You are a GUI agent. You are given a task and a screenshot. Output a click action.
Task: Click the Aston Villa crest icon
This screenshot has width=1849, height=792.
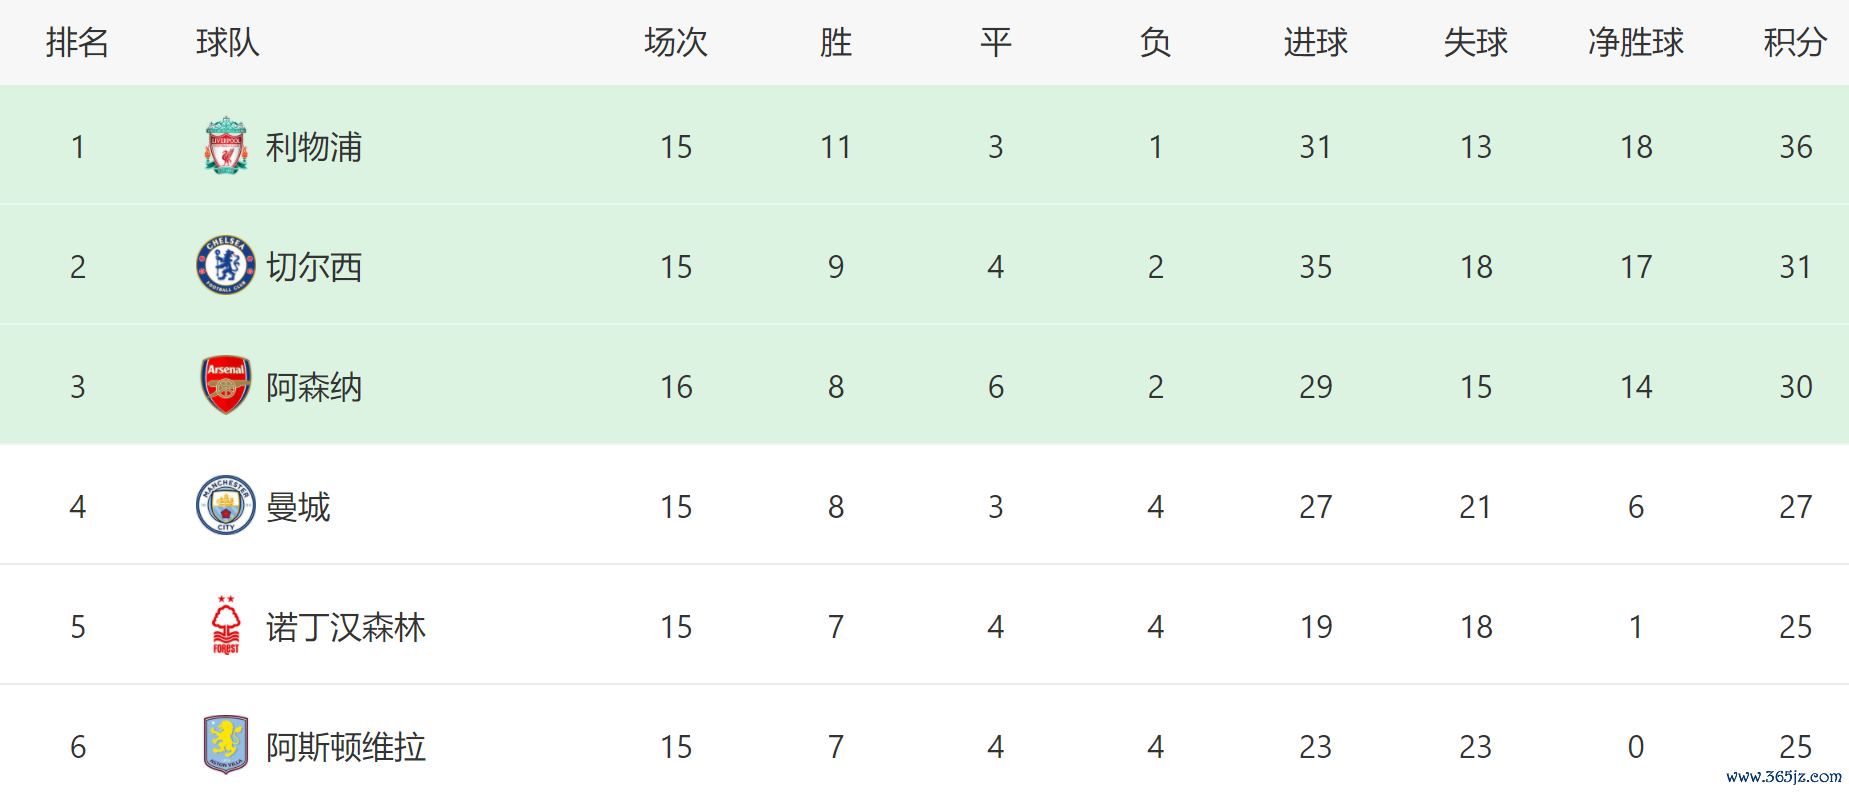tap(226, 745)
